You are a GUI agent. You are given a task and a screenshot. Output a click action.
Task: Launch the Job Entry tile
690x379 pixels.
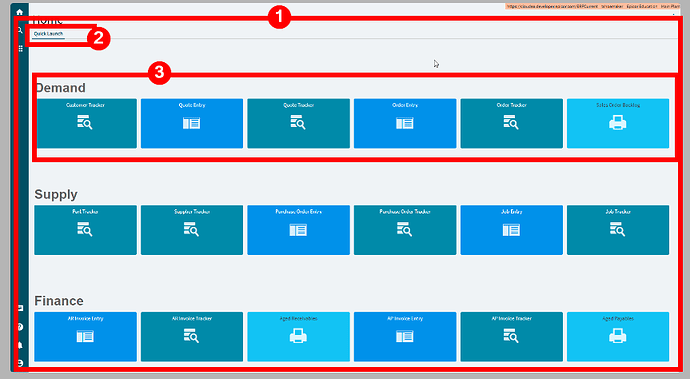[x=511, y=230]
